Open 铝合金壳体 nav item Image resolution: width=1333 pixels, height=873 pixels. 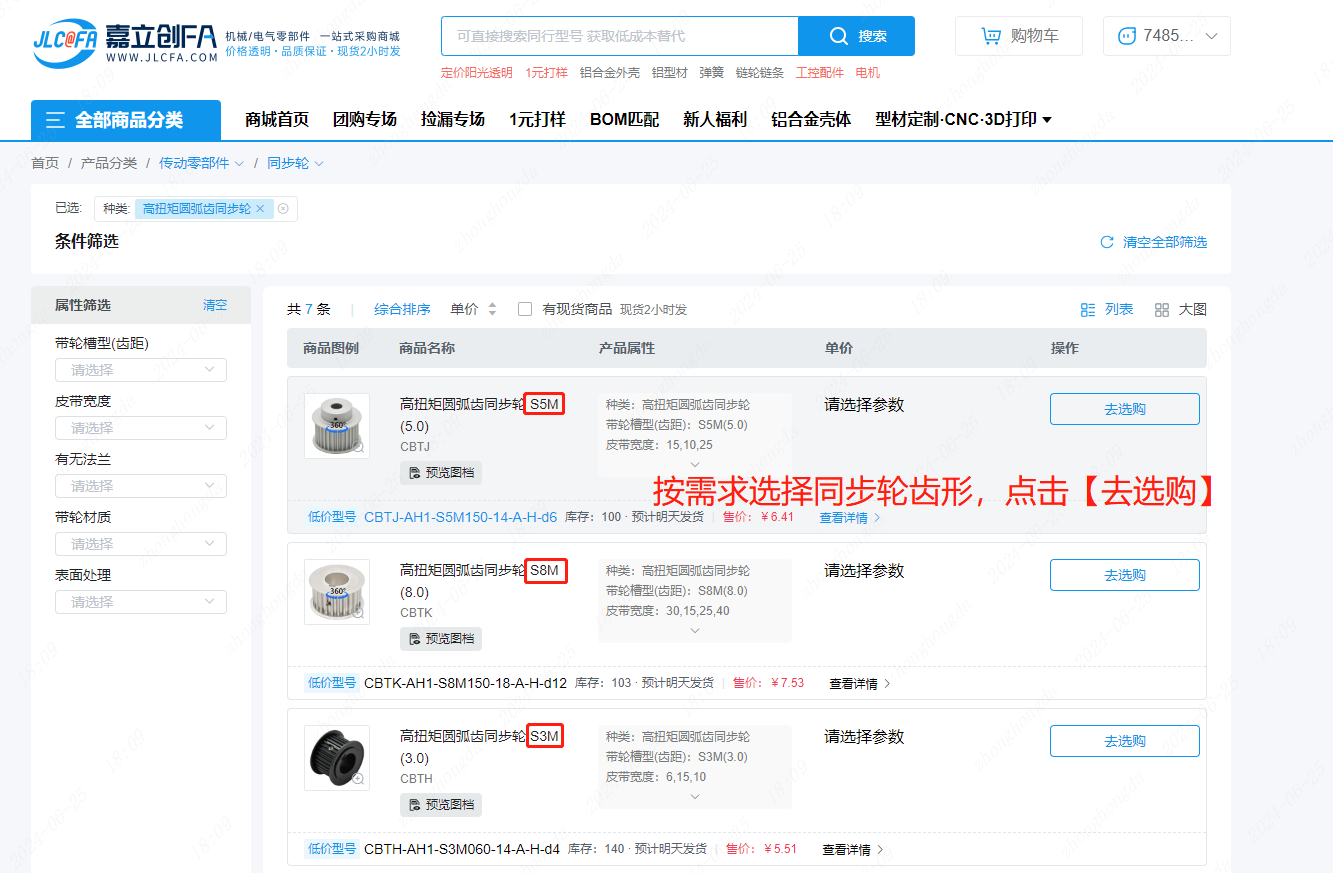[811, 120]
